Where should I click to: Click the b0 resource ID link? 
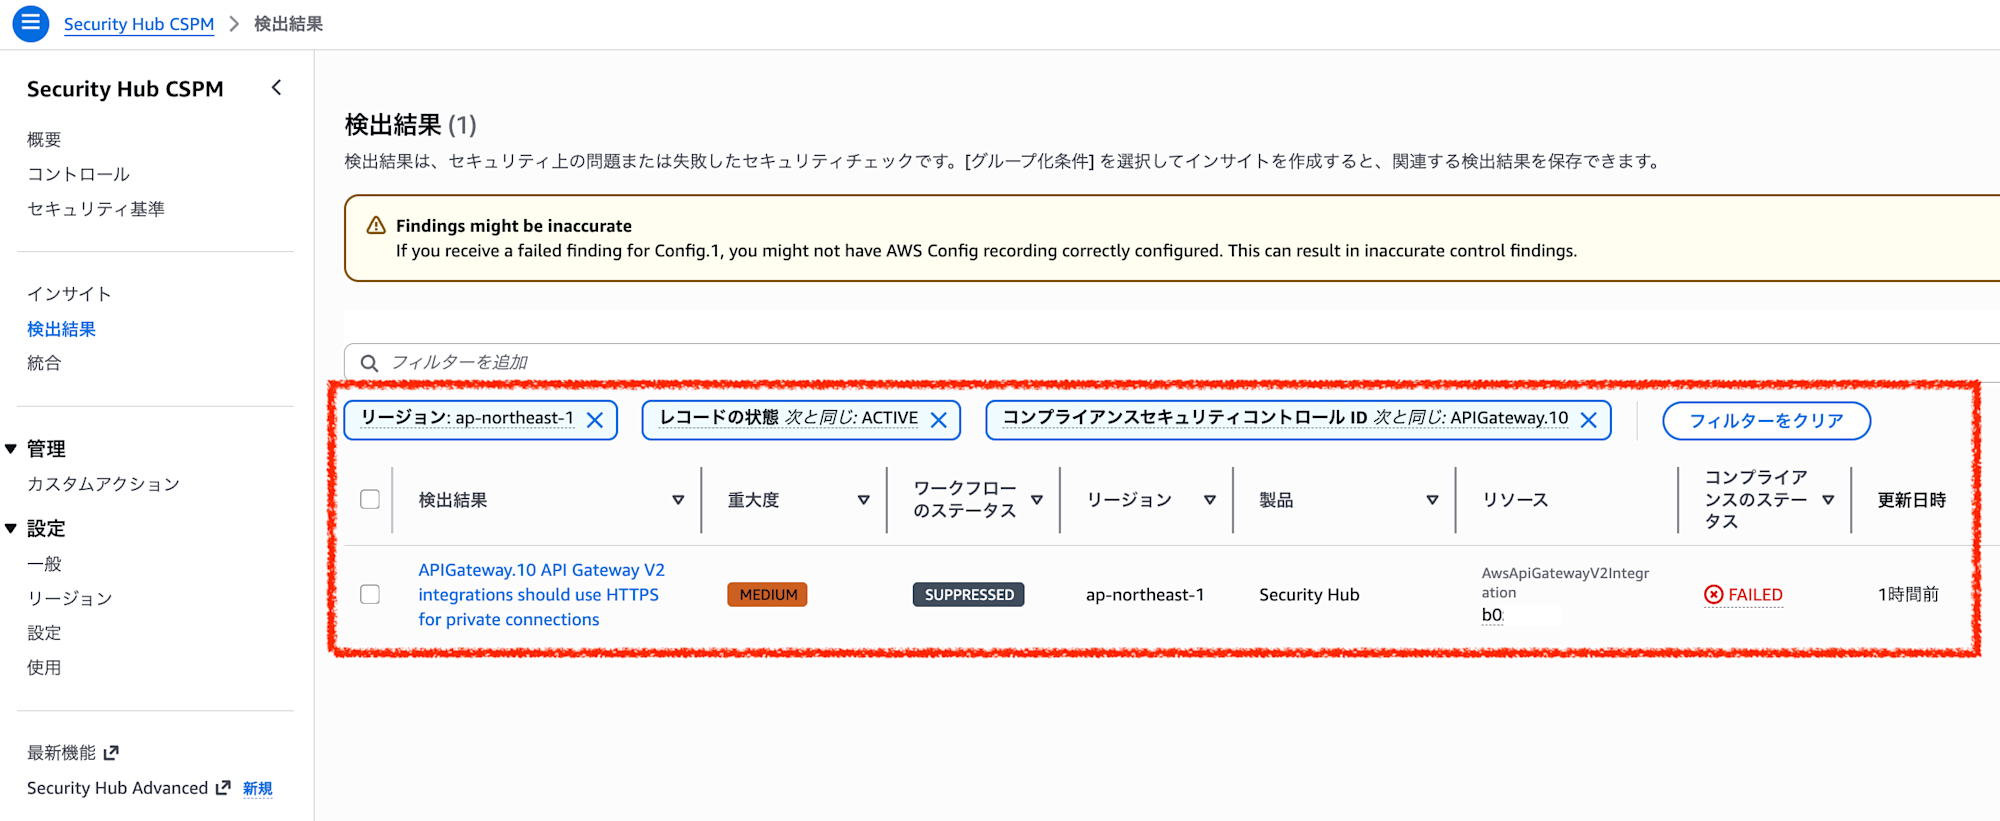(x=1492, y=615)
